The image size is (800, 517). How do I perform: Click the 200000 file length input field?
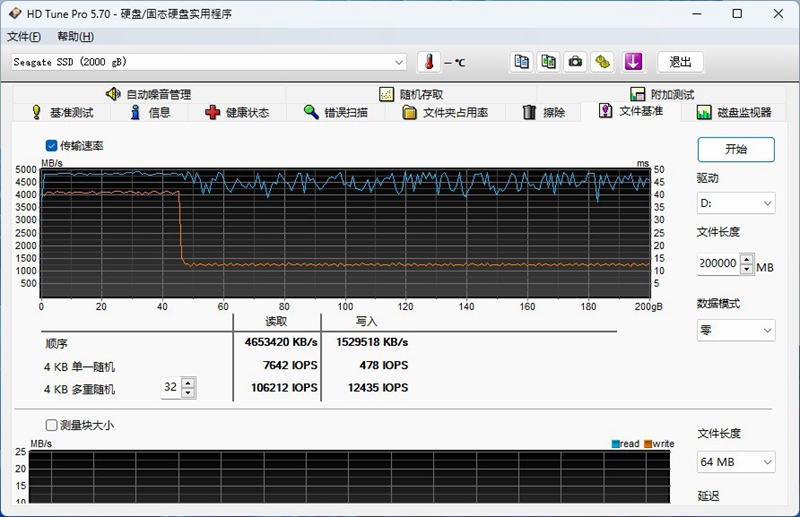coord(718,265)
